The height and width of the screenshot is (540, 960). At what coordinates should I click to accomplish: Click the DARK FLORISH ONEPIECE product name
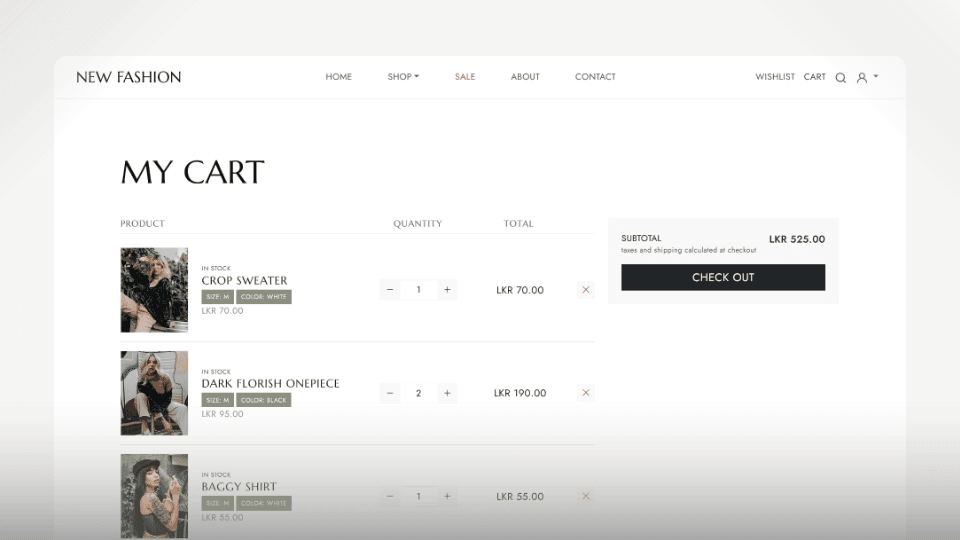pyautogui.click(x=270, y=384)
